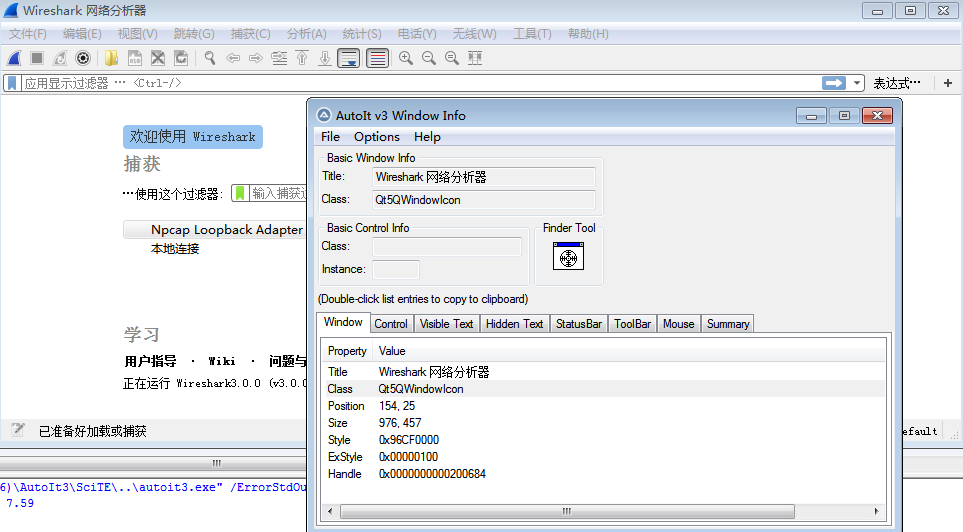Viewport: 963px width, 532px height.
Task: Jump to last packet icon
Action: (x=325, y=58)
